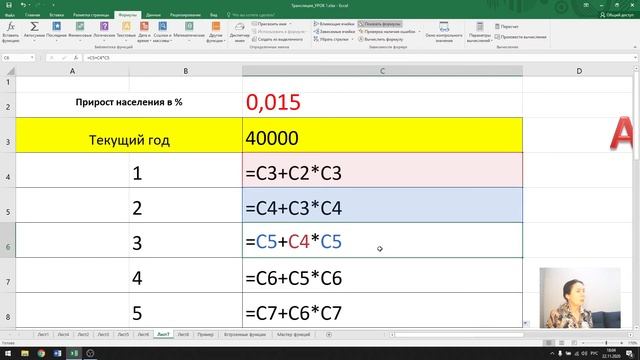This screenshot has width=640, height=360.
Task: Save workbook from quick access toolbar
Action: coord(9,5)
